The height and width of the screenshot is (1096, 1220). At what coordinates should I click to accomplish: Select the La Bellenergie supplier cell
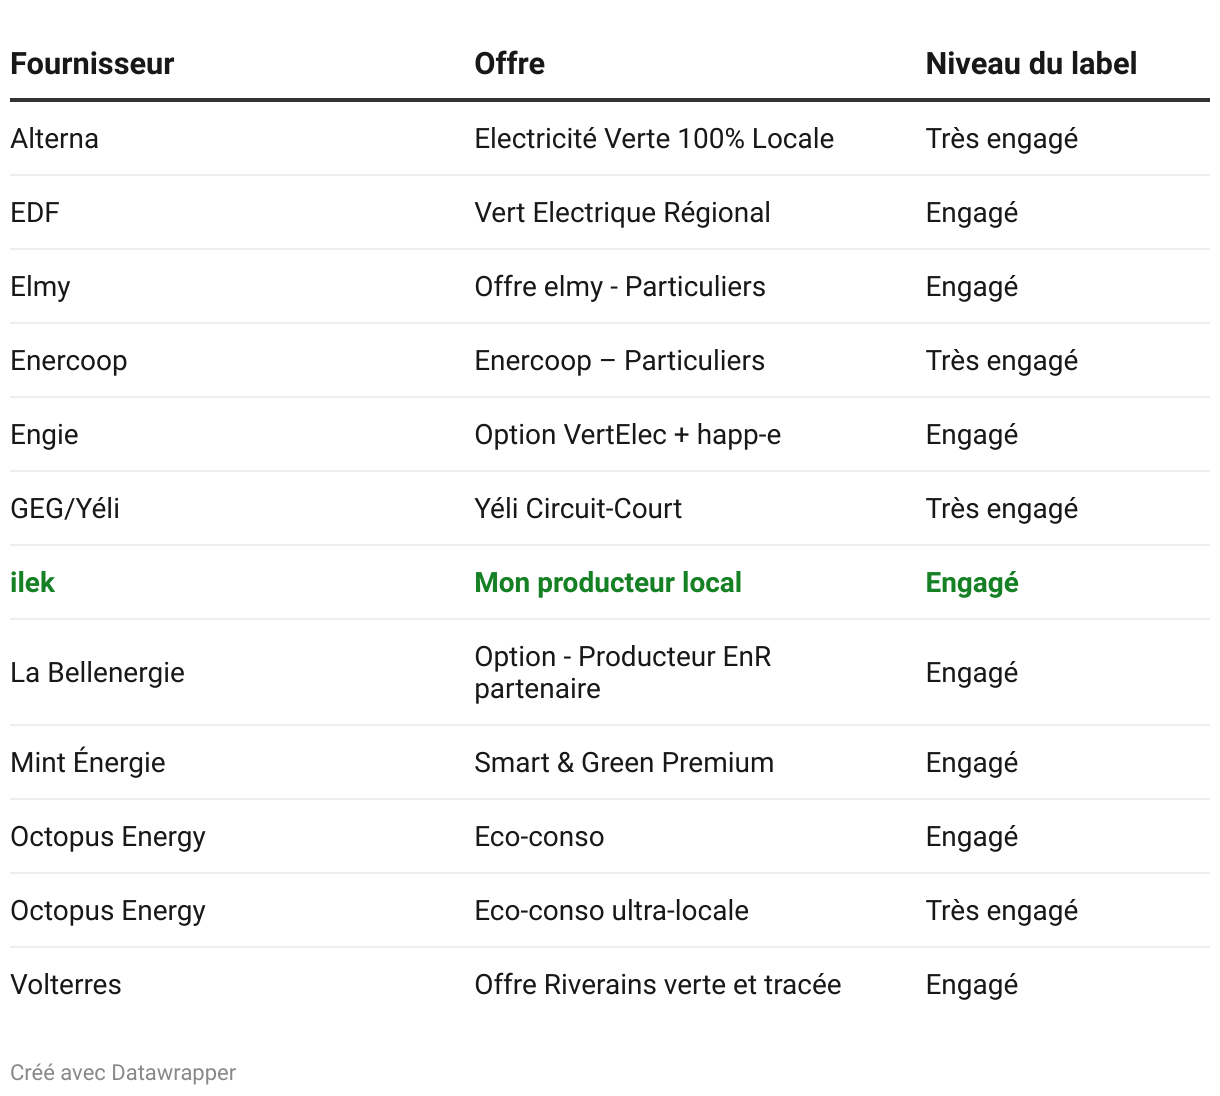(x=98, y=673)
